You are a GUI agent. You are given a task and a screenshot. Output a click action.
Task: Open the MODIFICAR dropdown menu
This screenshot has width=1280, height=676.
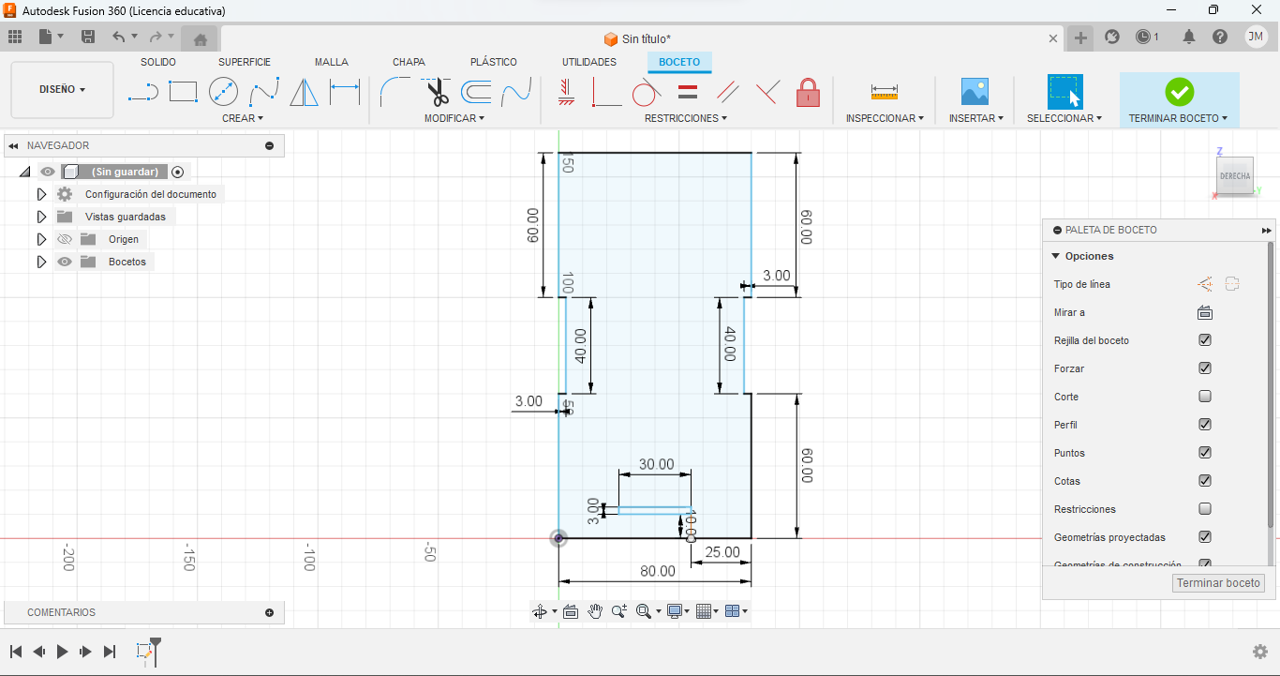coord(454,118)
